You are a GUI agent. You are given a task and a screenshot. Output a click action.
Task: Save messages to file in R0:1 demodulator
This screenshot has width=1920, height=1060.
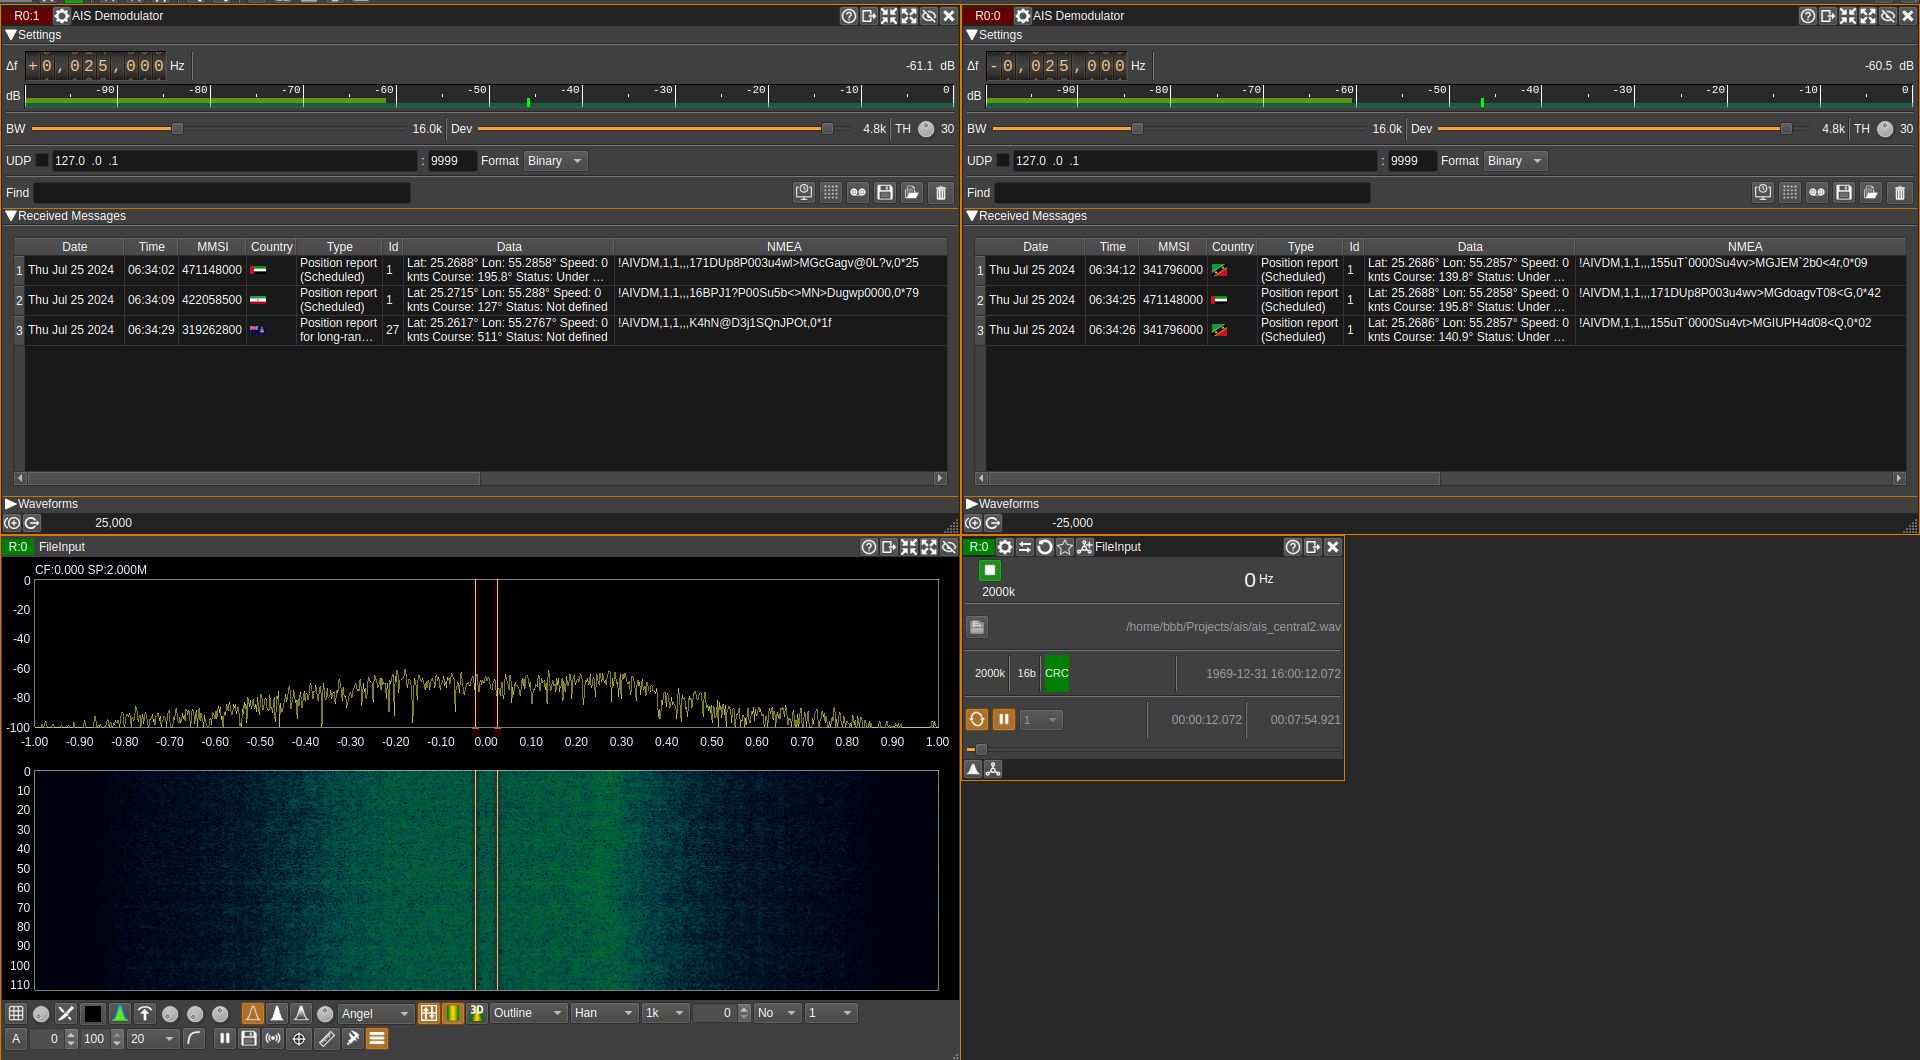click(885, 192)
